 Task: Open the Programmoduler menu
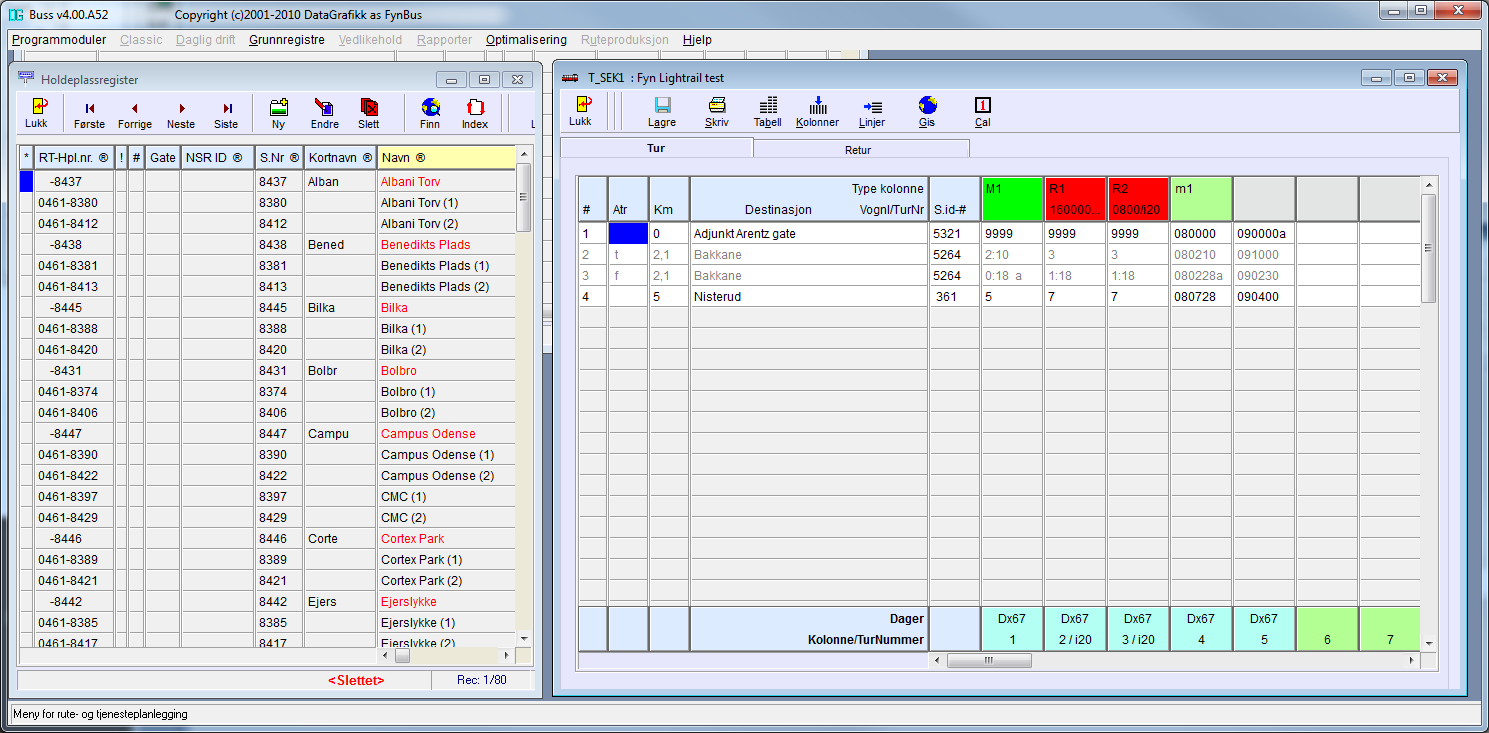59,40
